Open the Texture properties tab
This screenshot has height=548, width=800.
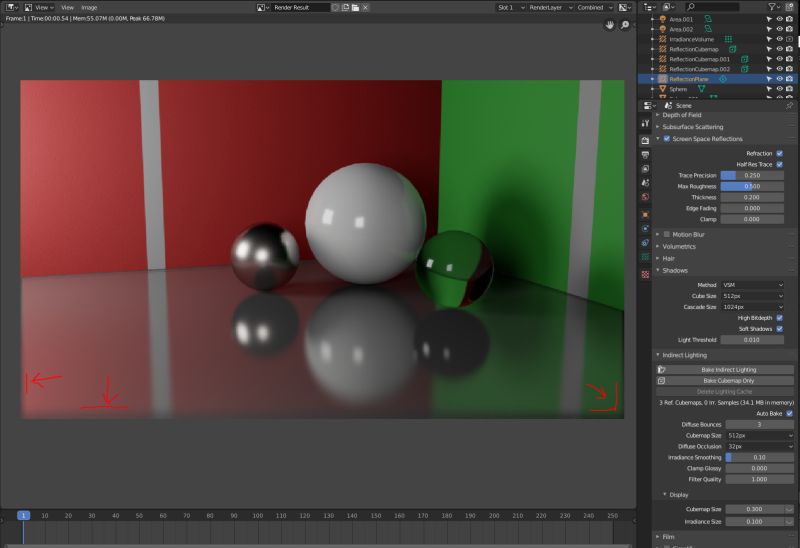pyautogui.click(x=645, y=275)
